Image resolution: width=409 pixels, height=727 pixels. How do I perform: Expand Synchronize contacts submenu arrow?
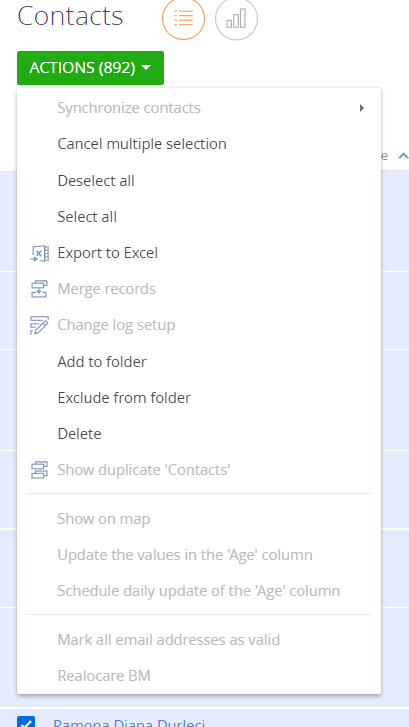pyautogui.click(x=362, y=108)
